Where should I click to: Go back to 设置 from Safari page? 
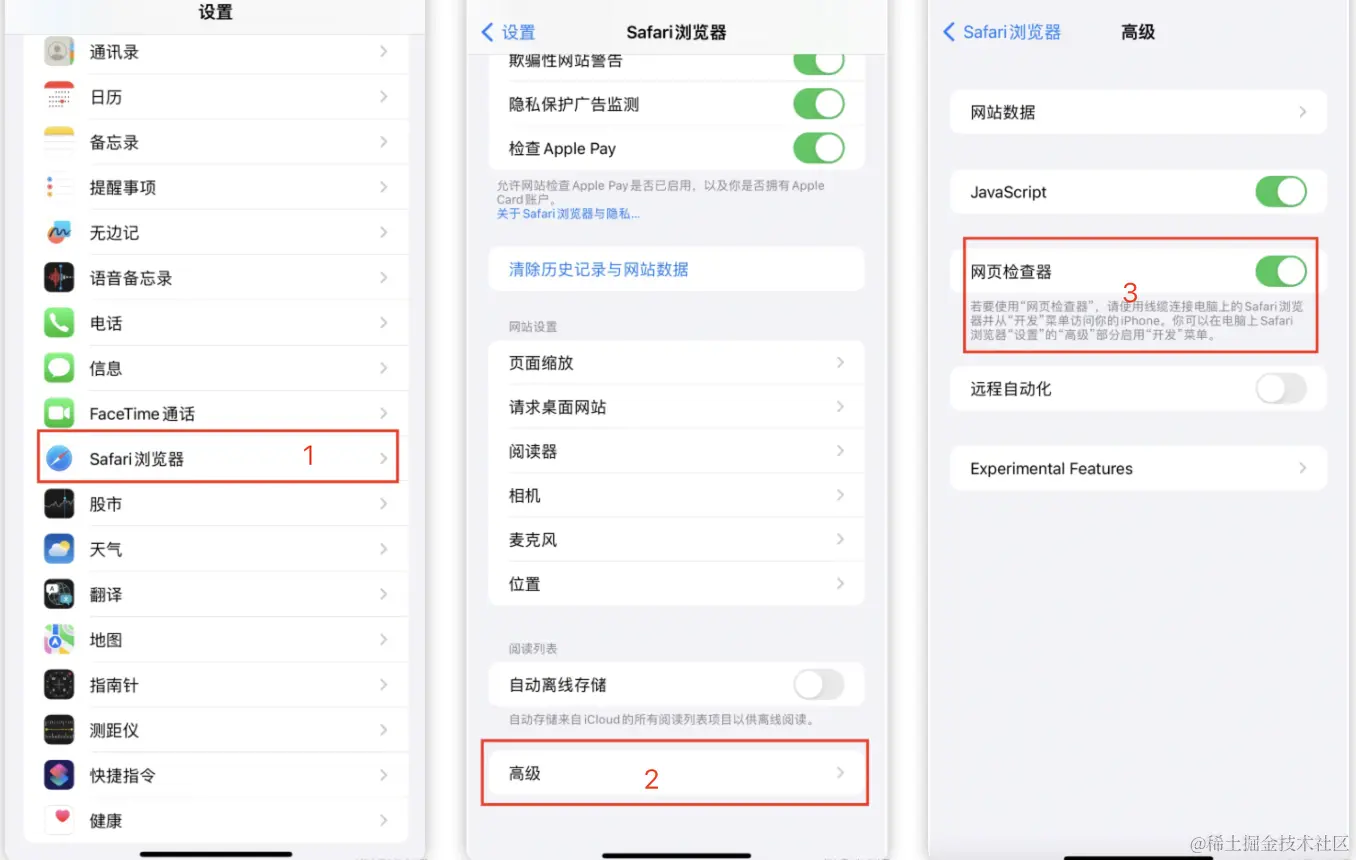point(508,32)
